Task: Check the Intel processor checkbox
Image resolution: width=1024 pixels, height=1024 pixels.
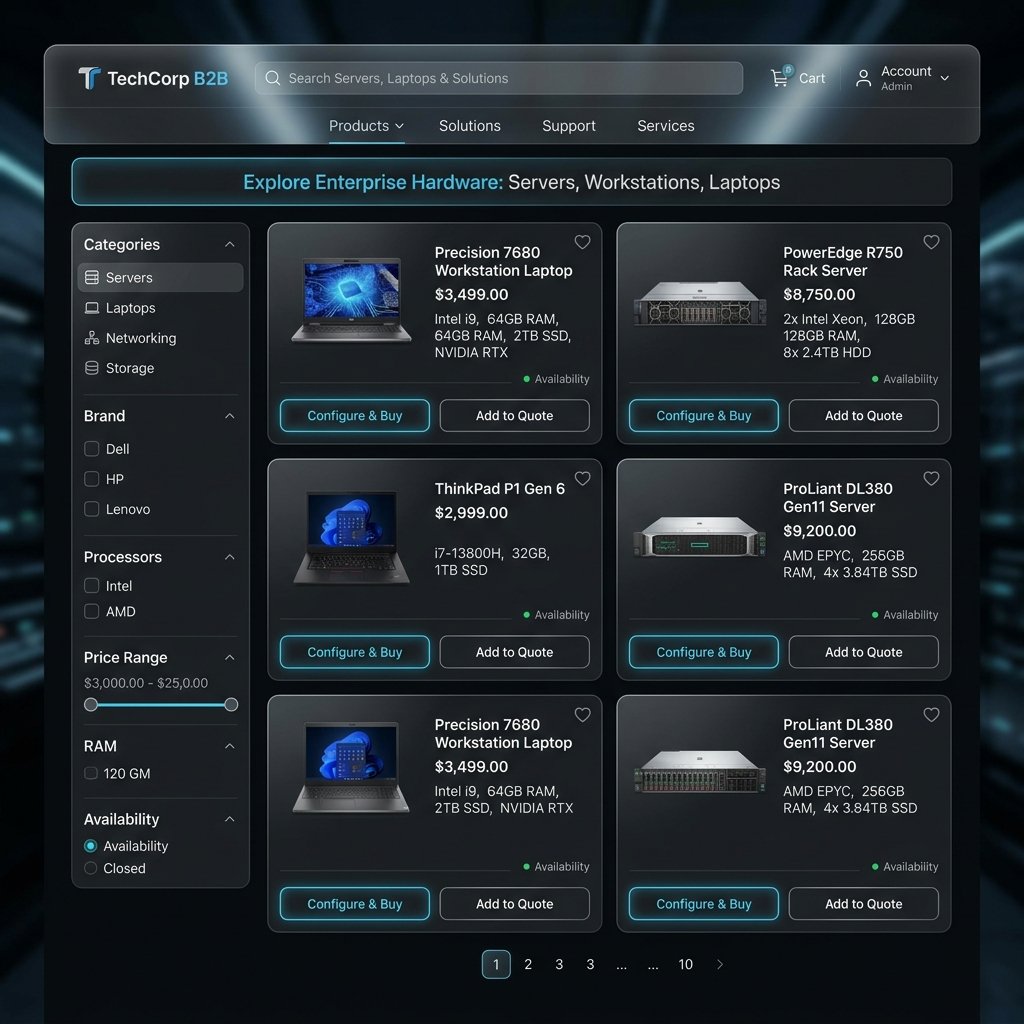Action: (x=91, y=586)
